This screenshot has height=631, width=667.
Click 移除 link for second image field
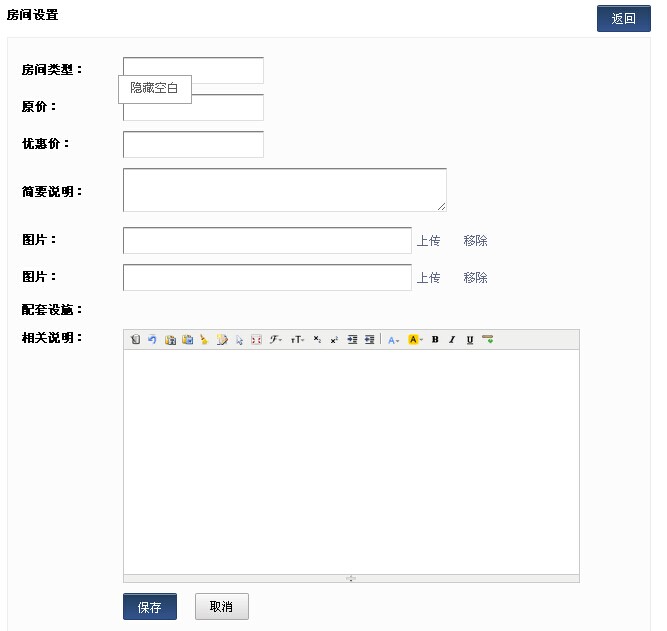pyautogui.click(x=475, y=278)
